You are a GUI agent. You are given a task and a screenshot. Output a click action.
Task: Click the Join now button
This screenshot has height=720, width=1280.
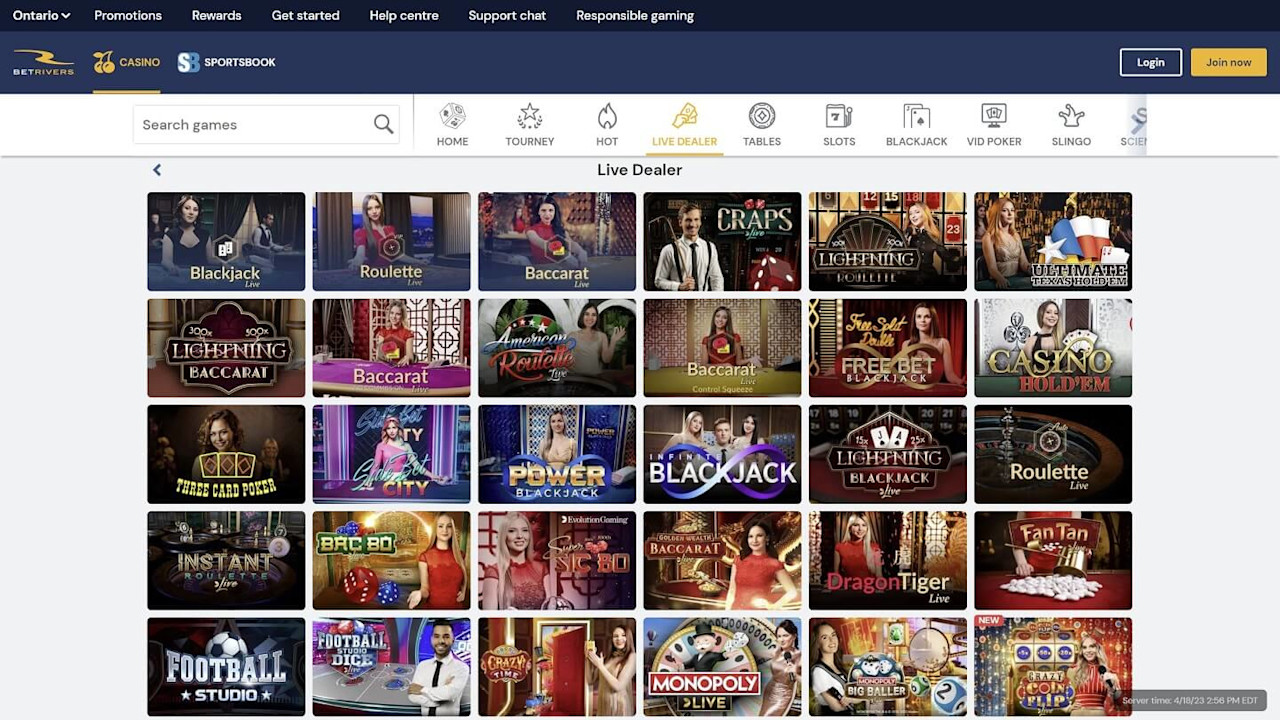pyautogui.click(x=1228, y=62)
